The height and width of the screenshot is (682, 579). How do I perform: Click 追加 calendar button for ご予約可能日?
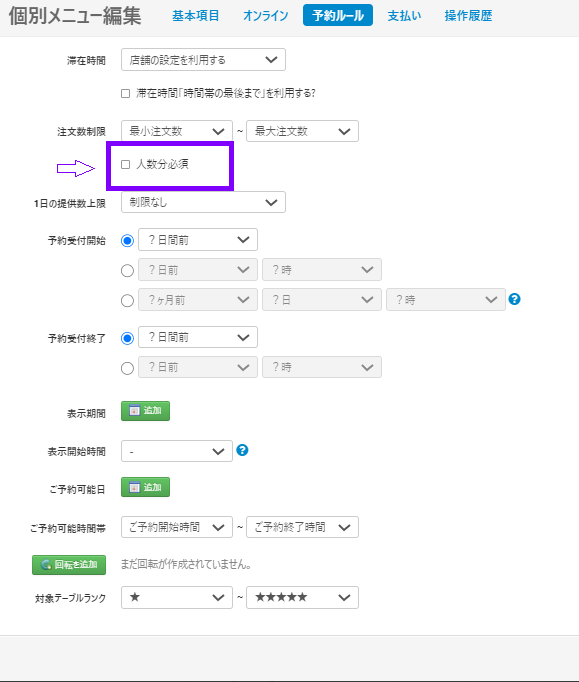click(145, 487)
